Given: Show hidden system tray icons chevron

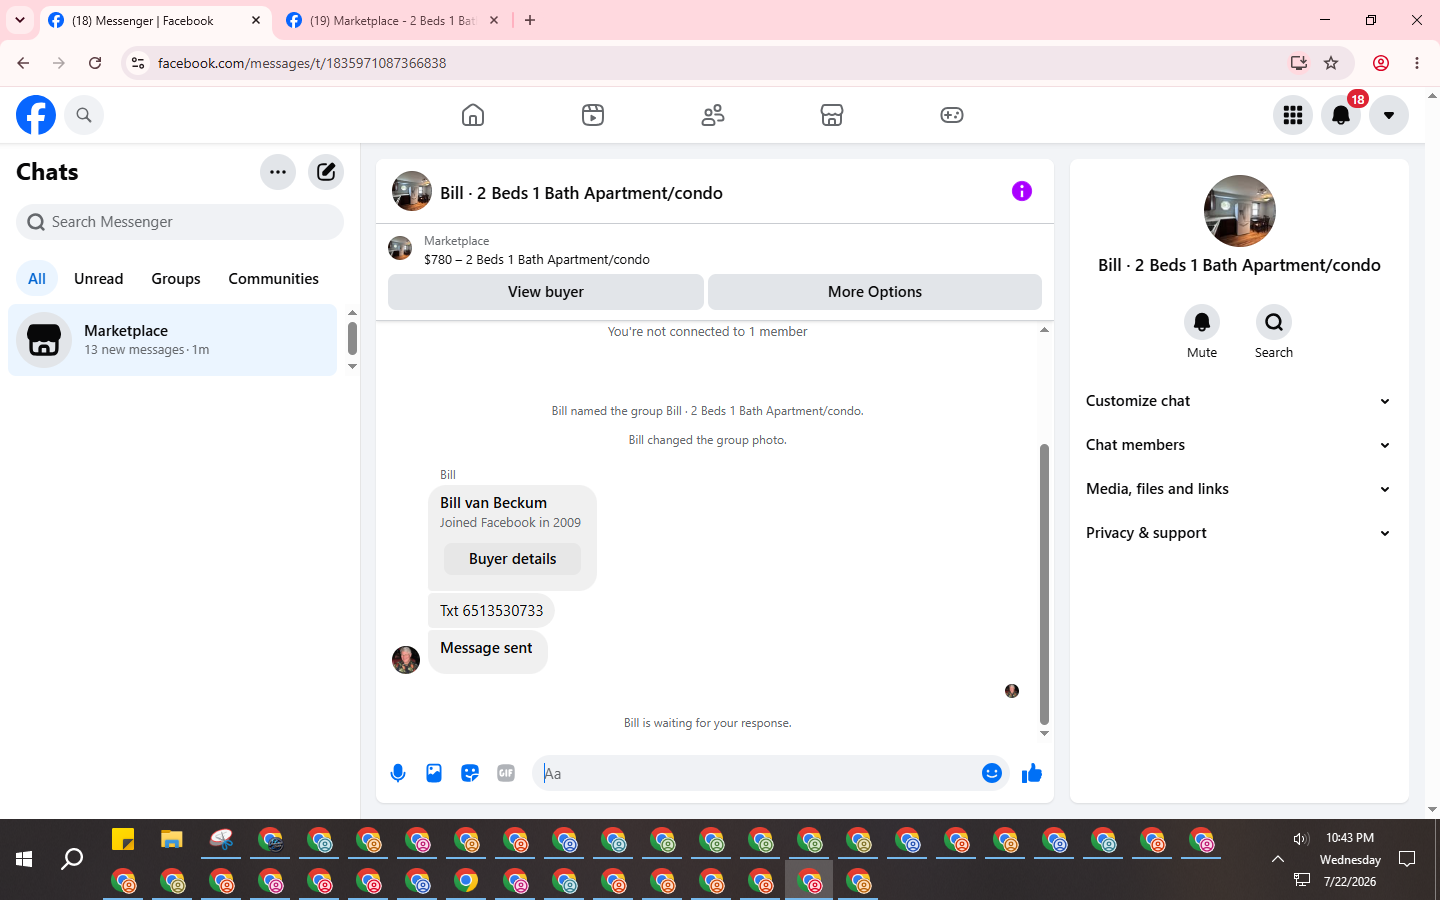Looking at the screenshot, I should click(x=1277, y=859).
